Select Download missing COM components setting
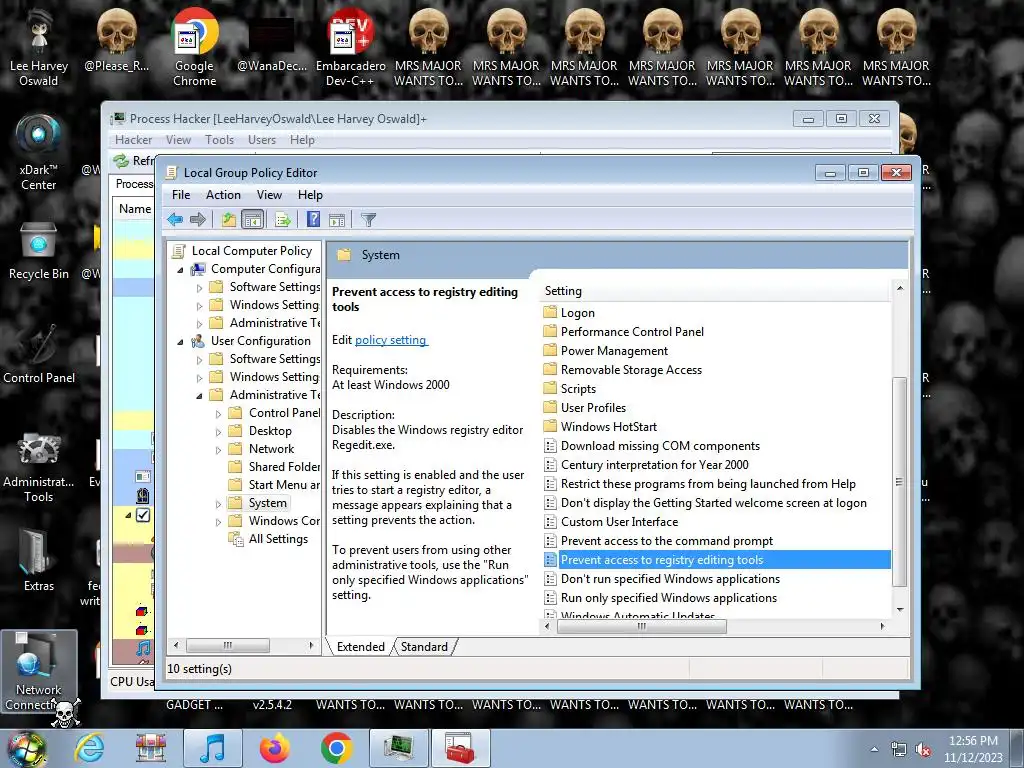This screenshot has width=1024, height=768. (660, 445)
